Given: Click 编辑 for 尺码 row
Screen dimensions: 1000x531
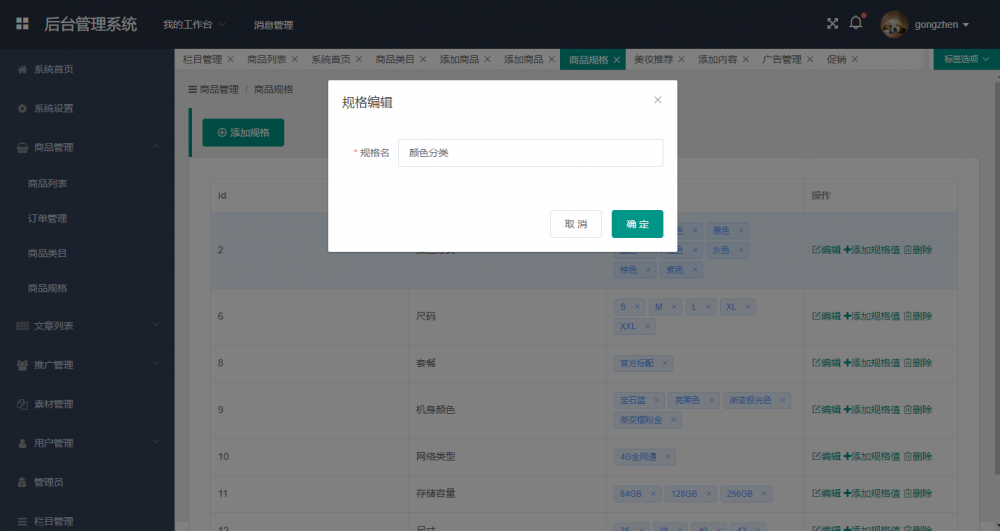Looking at the screenshot, I should (x=826, y=316).
